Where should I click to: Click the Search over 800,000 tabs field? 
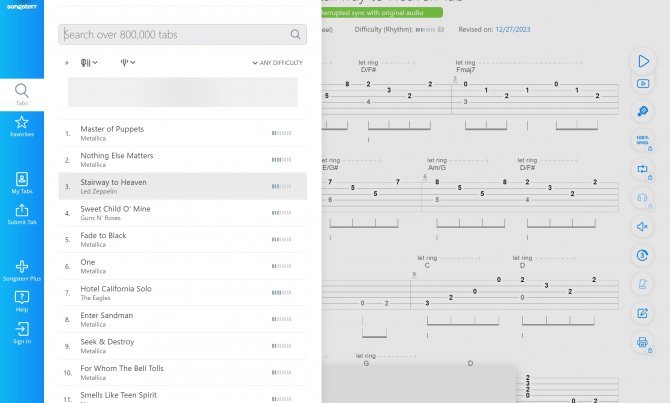[x=182, y=35]
